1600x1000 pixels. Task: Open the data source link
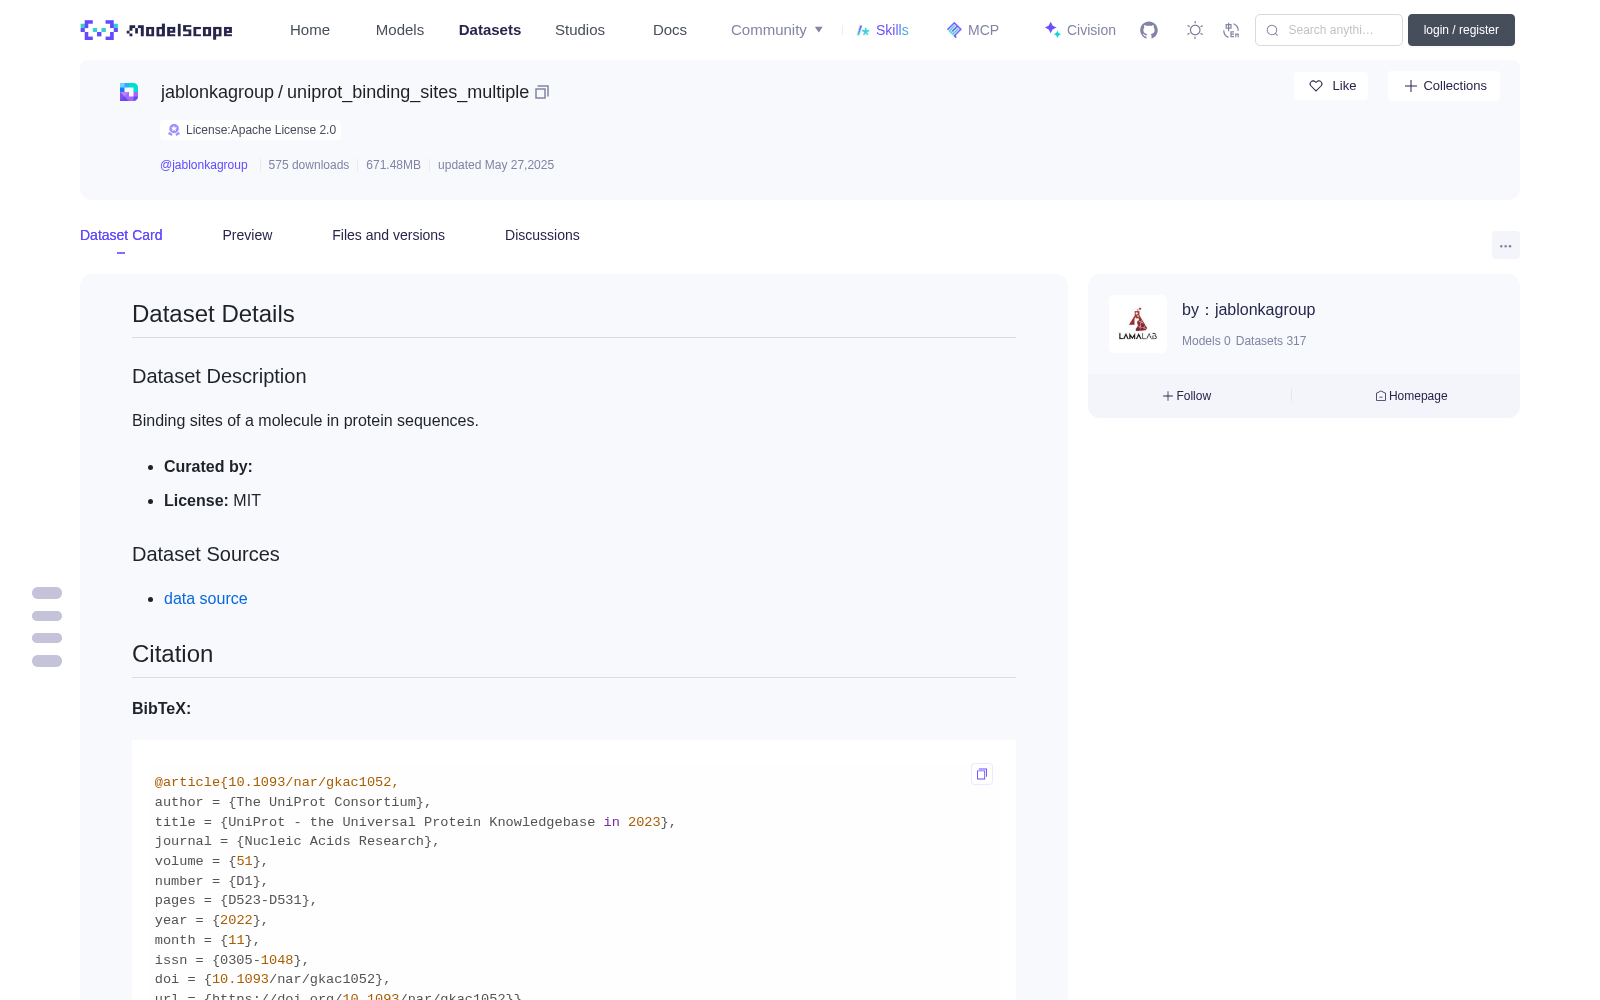coord(206,598)
